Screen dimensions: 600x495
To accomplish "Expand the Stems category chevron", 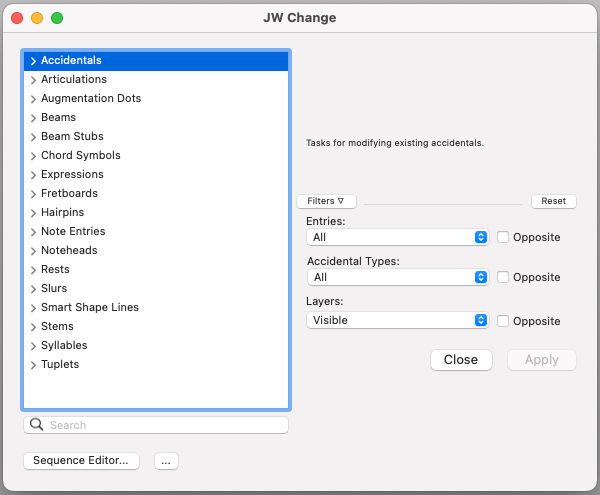I will click(x=33, y=327).
